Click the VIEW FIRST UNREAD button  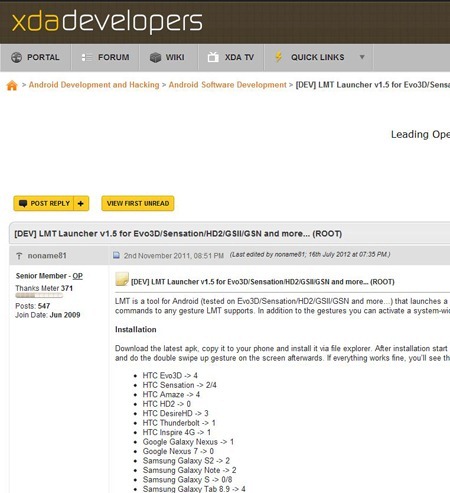[x=138, y=203]
